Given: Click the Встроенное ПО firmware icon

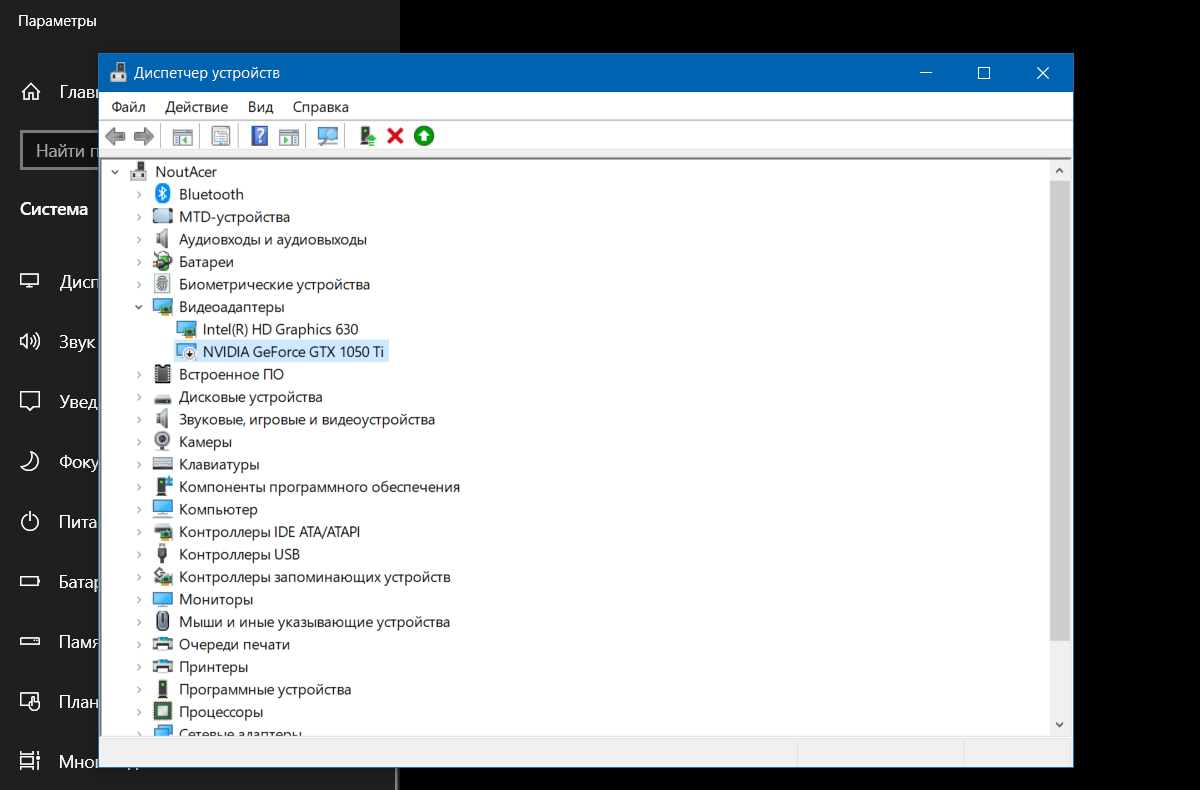Looking at the screenshot, I should point(162,374).
